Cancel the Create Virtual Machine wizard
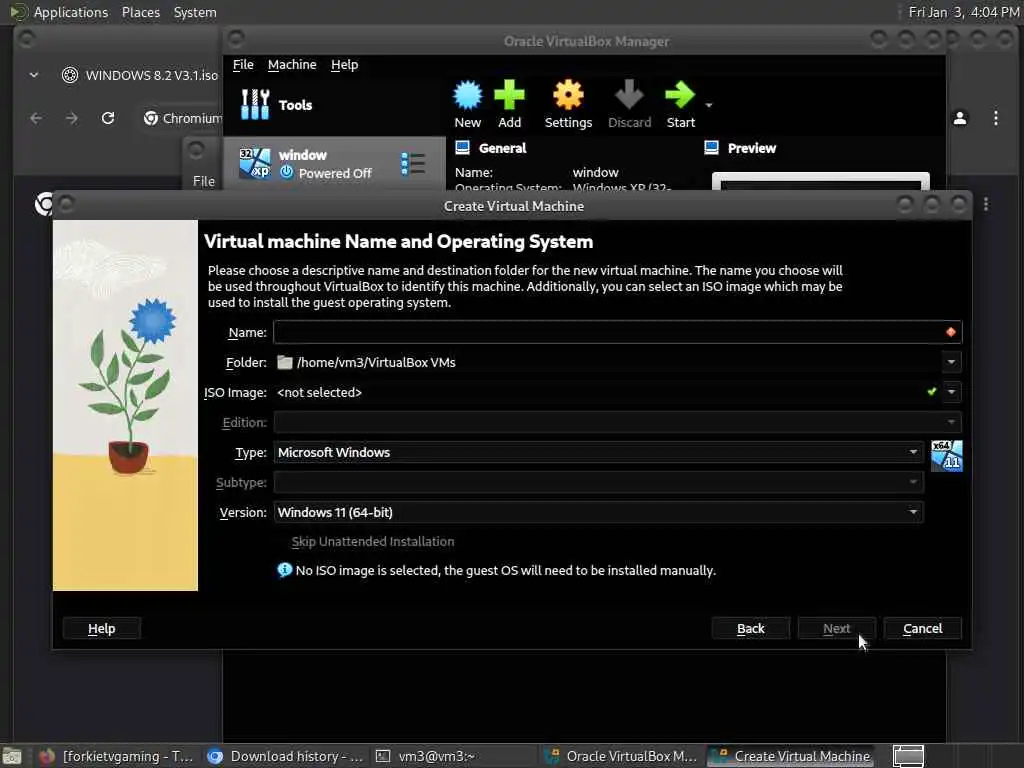The width and height of the screenshot is (1024, 768). 922,629
